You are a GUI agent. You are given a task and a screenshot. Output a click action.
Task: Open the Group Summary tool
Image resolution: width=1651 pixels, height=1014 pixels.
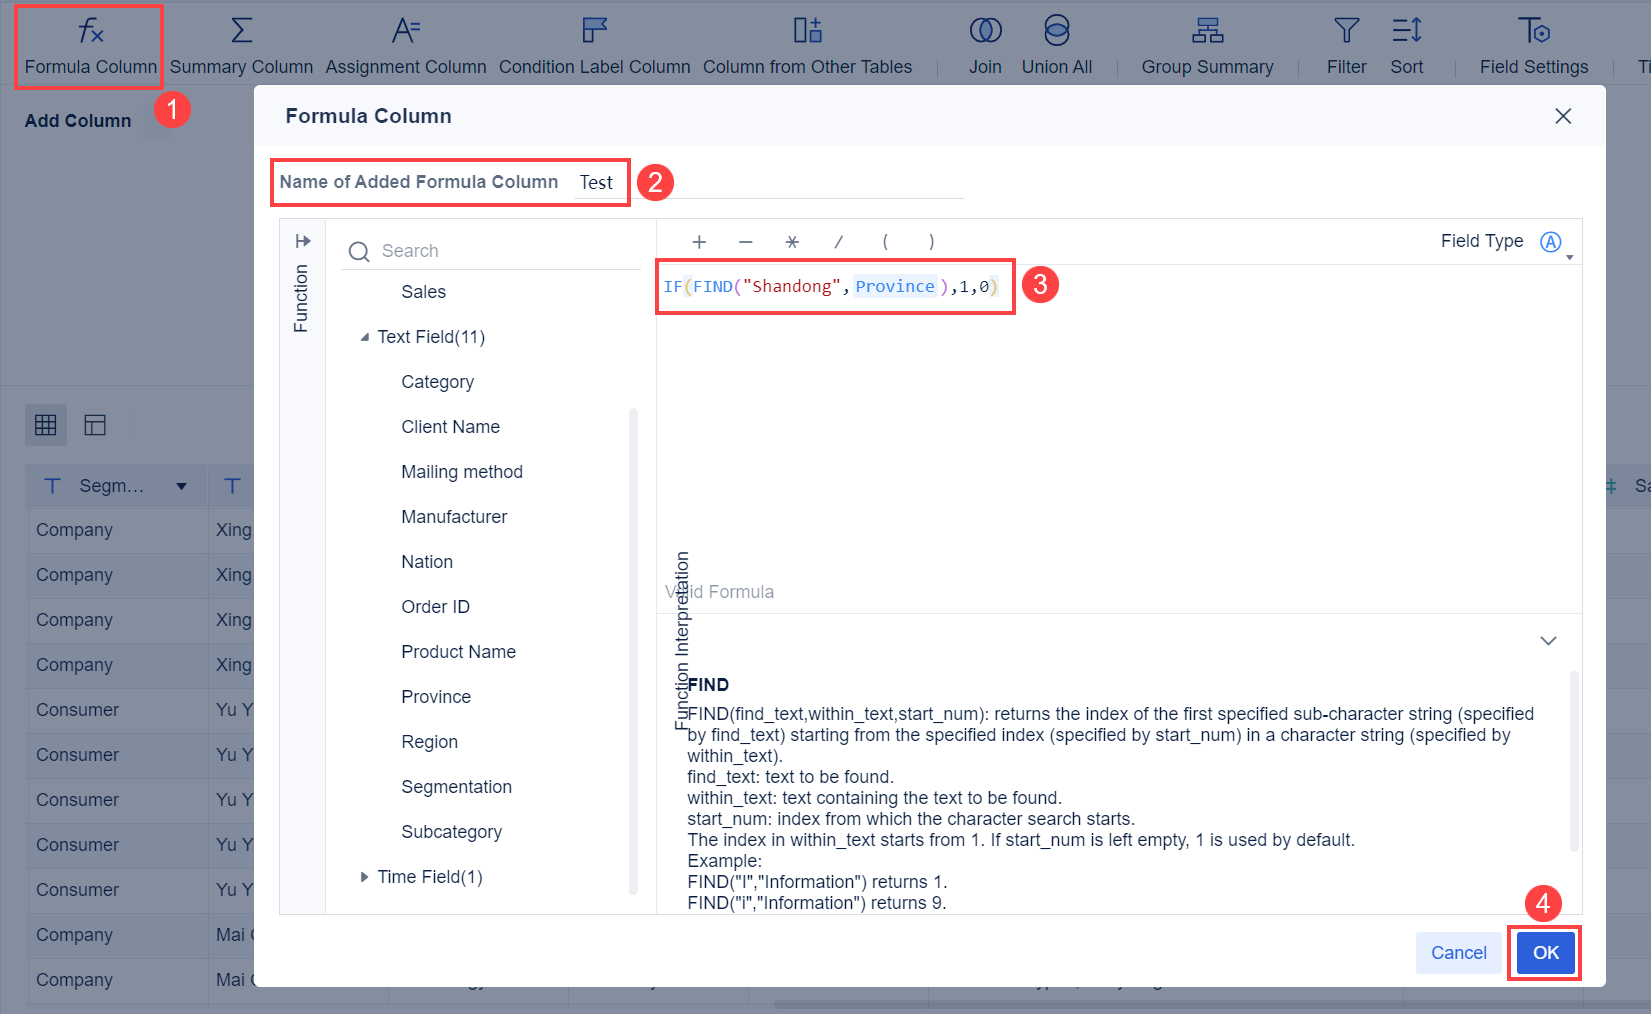1207,45
